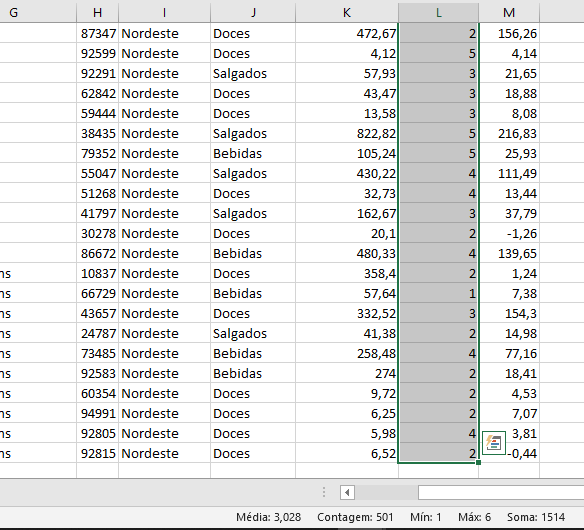Click the sheet tab bar splitter dots
Viewport: 584px width, 530px height.
click(x=324, y=492)
